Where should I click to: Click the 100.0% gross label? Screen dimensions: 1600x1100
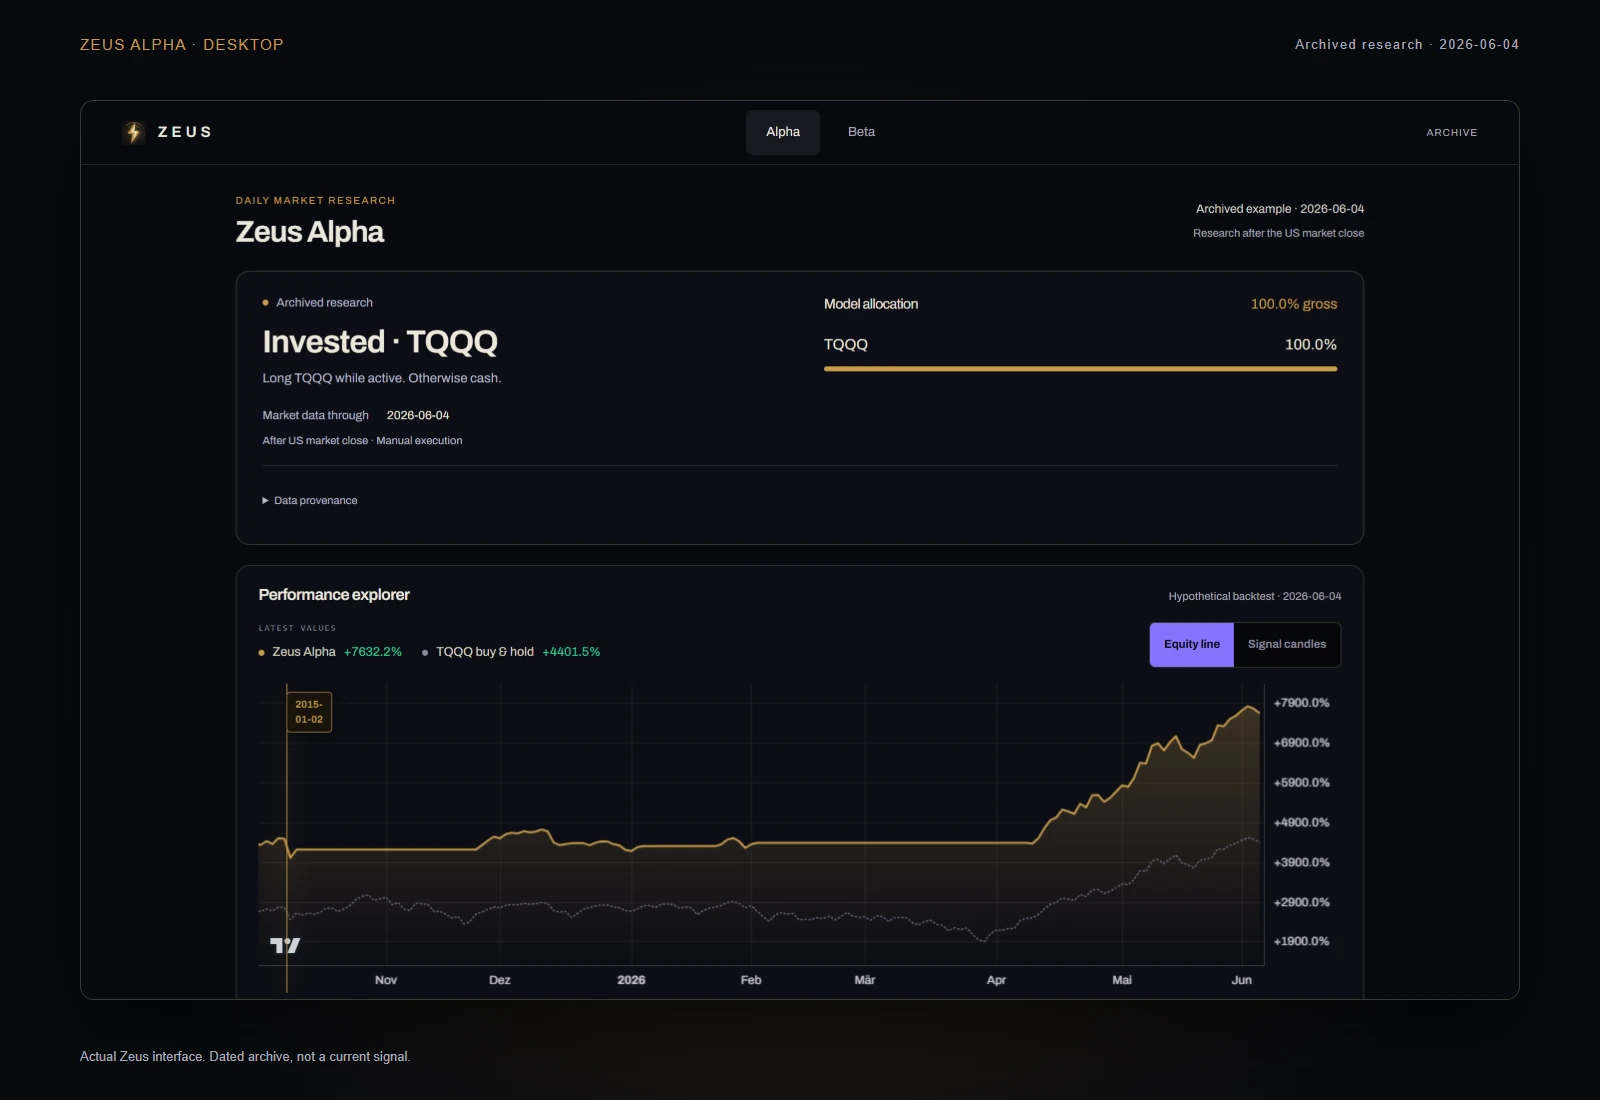pyautogui.click(x=1294, y=304)
